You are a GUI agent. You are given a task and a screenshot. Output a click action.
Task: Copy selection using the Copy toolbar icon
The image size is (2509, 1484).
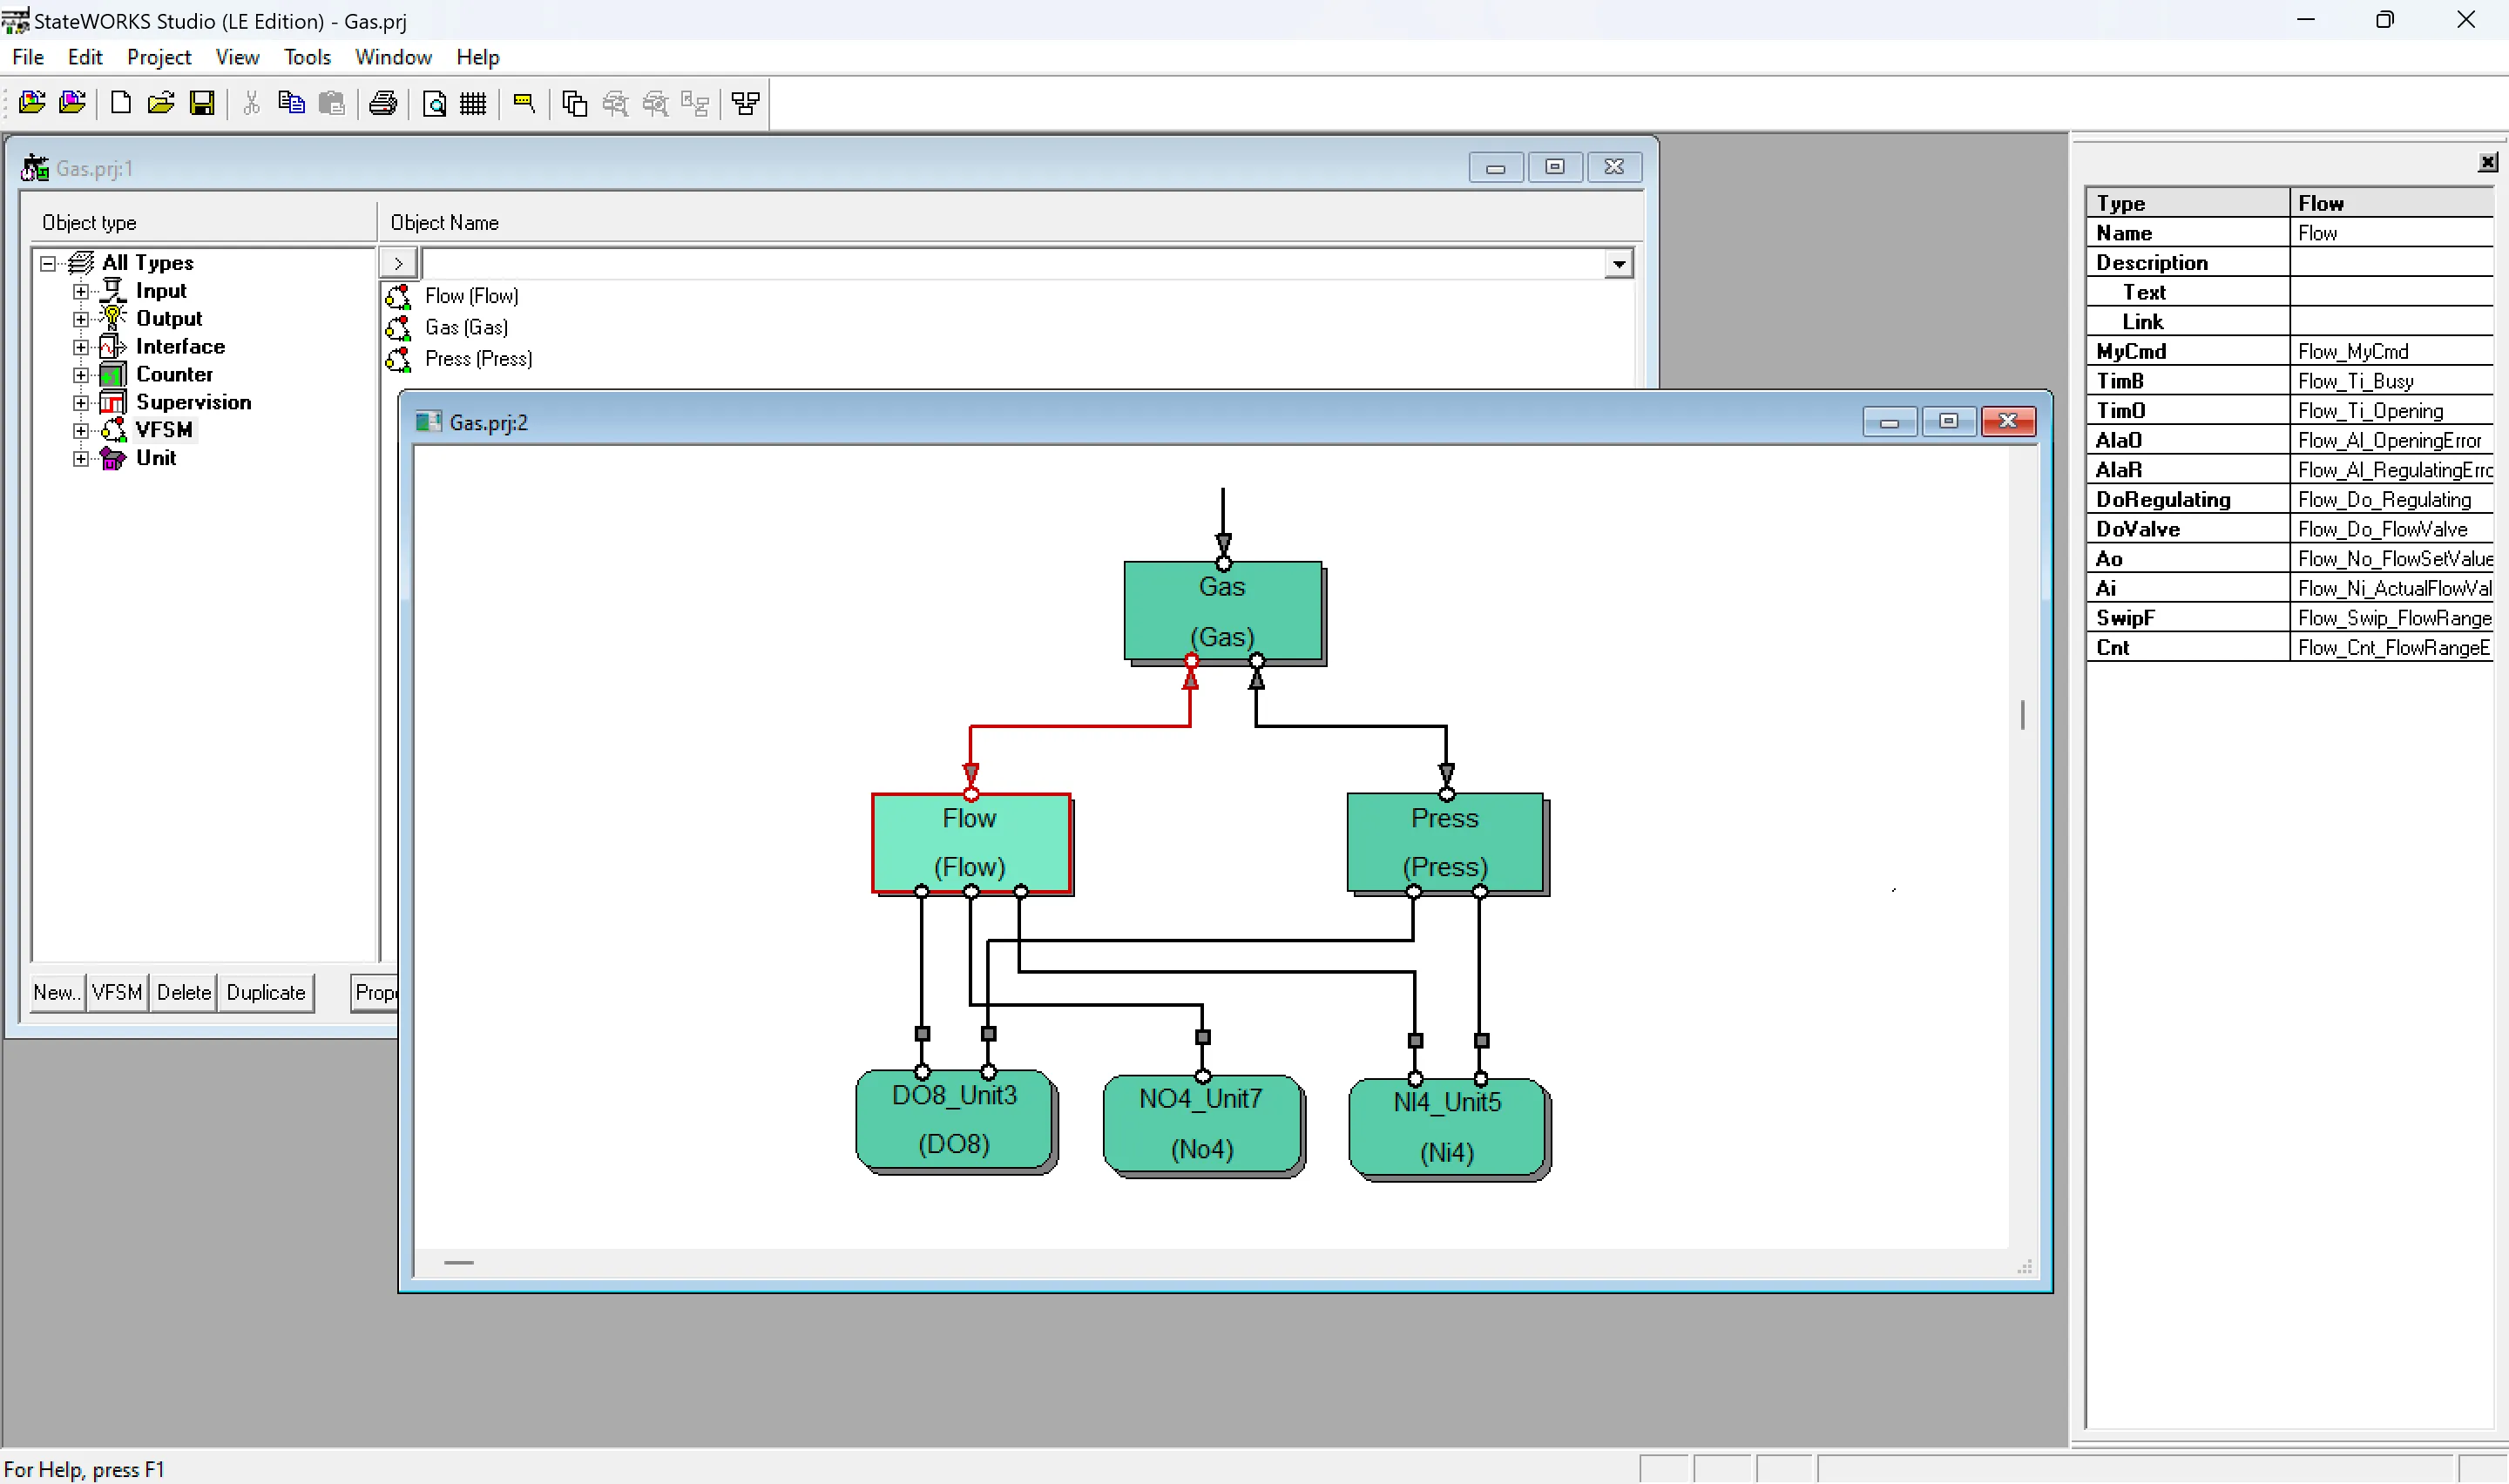291,103
